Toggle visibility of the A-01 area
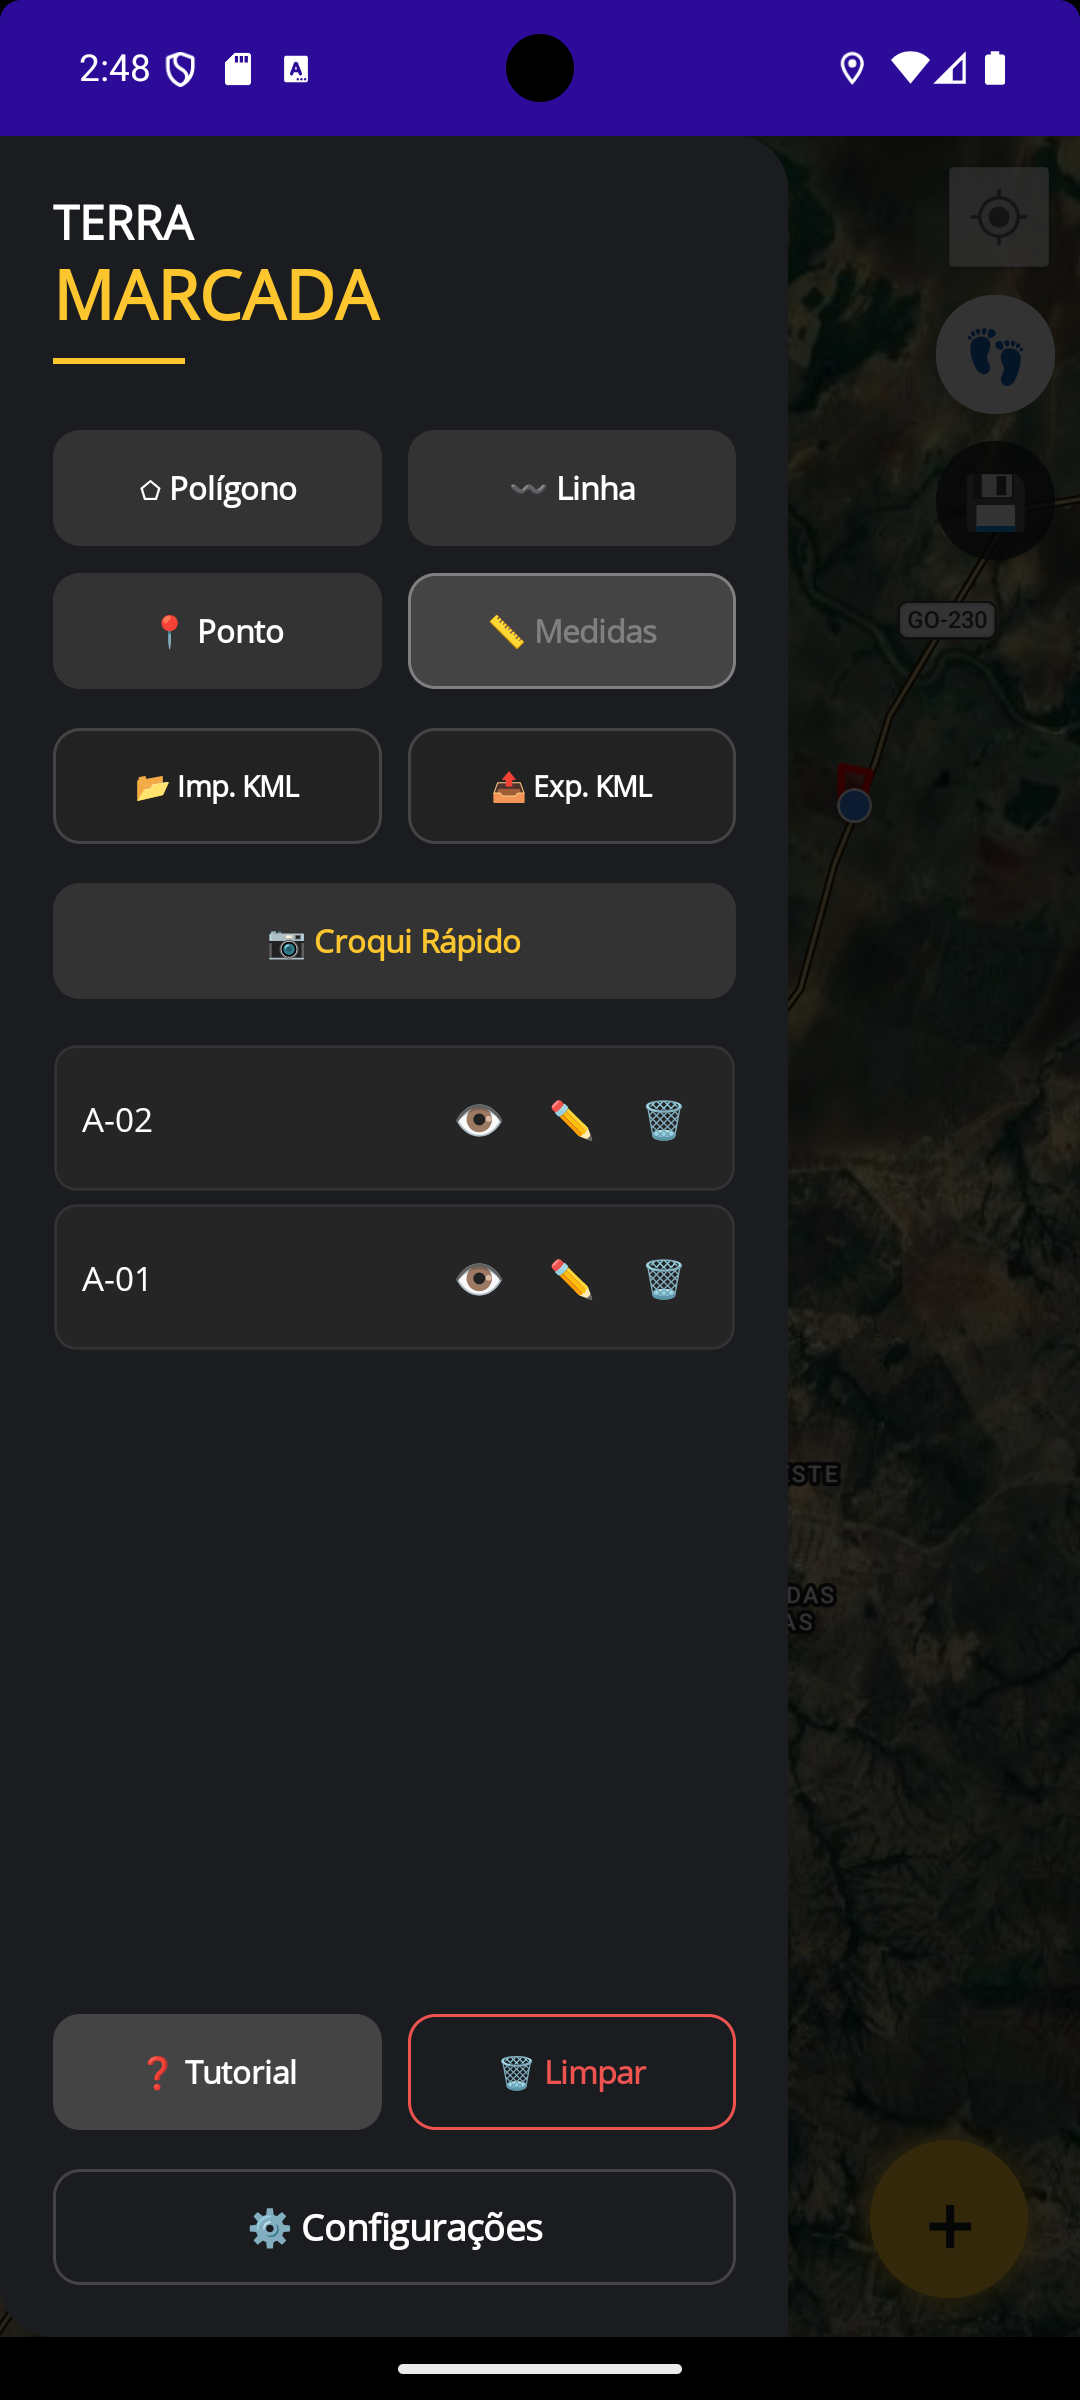This screenshot has width=1080, height=2400. (x=478, y=1278)
